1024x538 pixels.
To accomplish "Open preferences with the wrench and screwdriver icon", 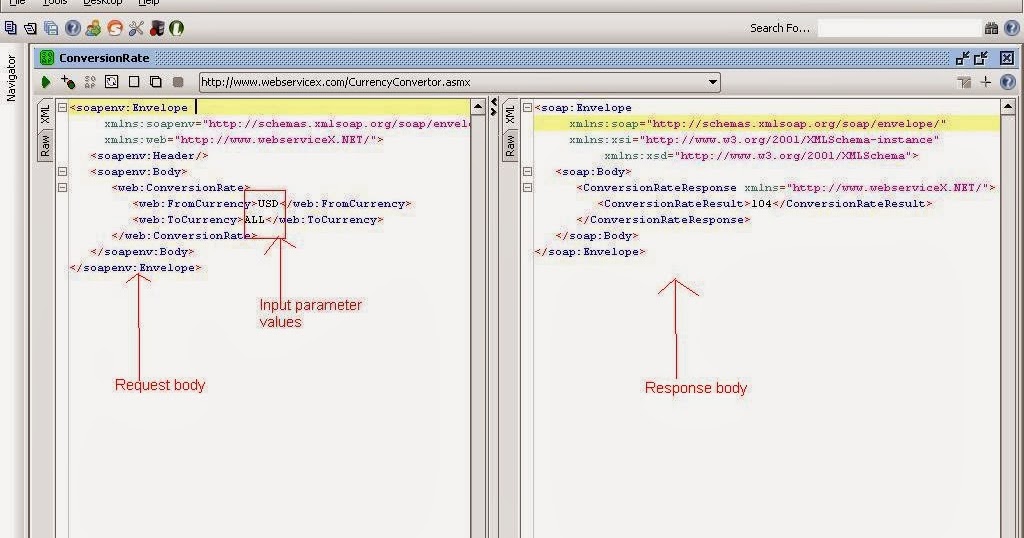I will tap(136, 28).
